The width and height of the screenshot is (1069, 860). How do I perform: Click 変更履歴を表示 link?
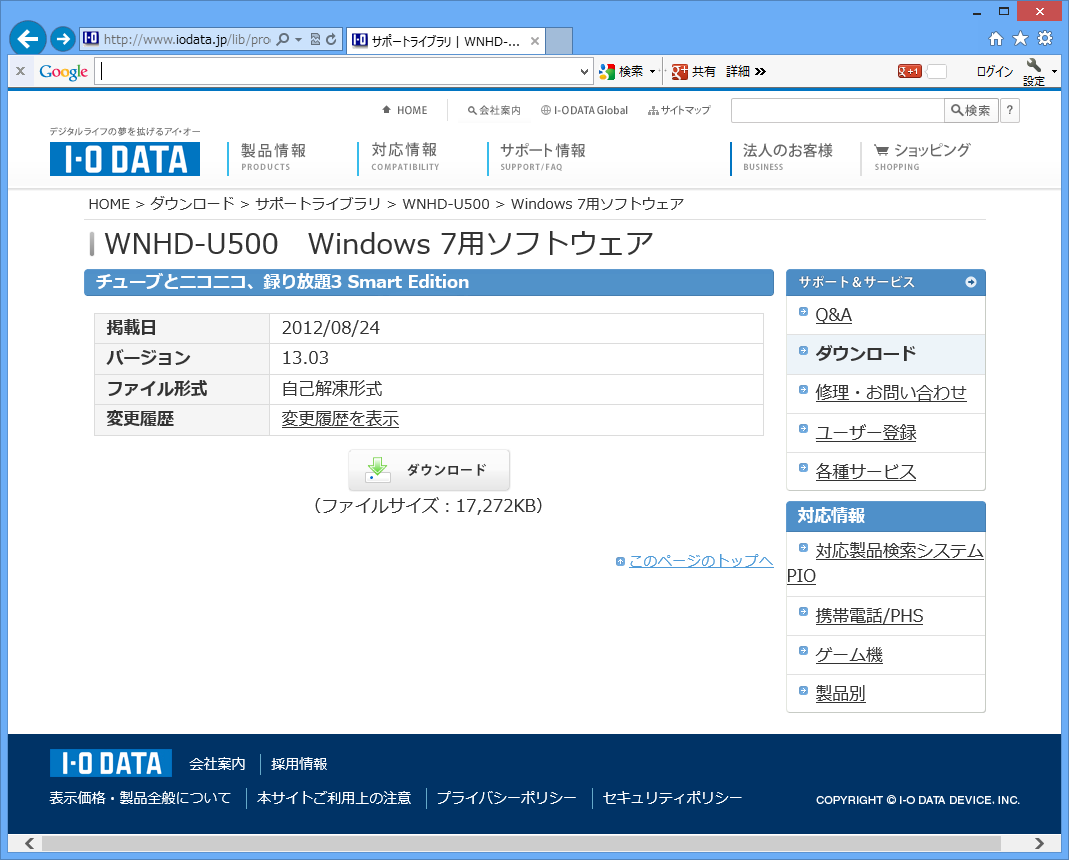pos(340,419)
